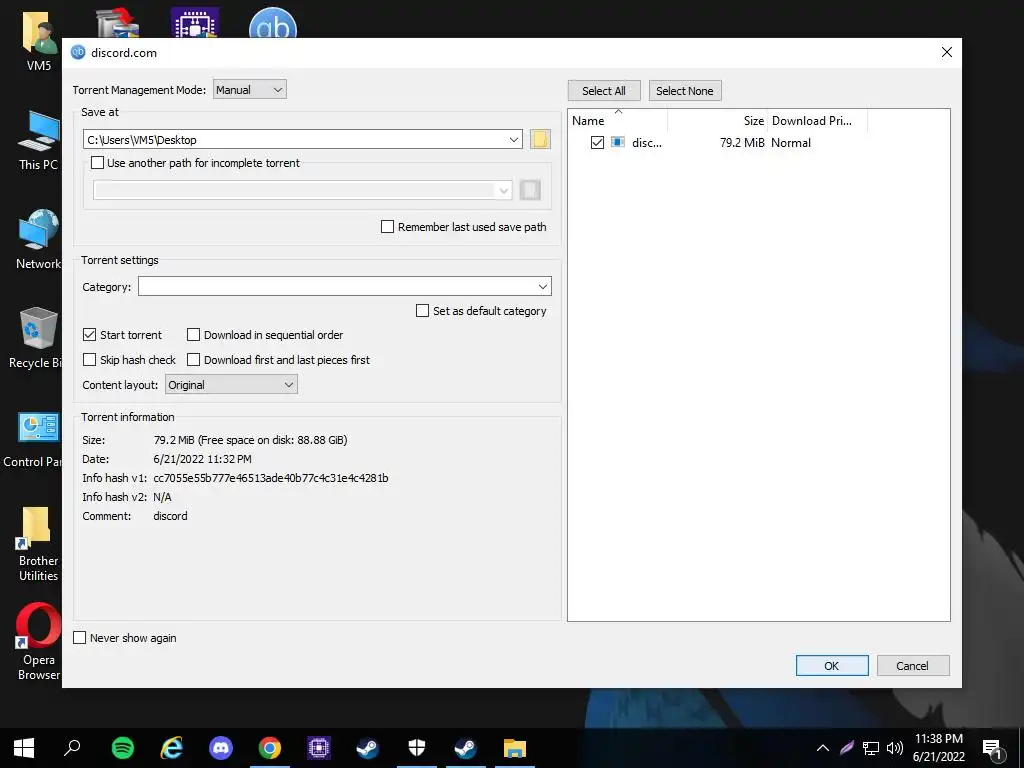This screenshot has height=768, width=1024.
Task: Confirm the torrent with OK
Action: [x=832, y=665]
